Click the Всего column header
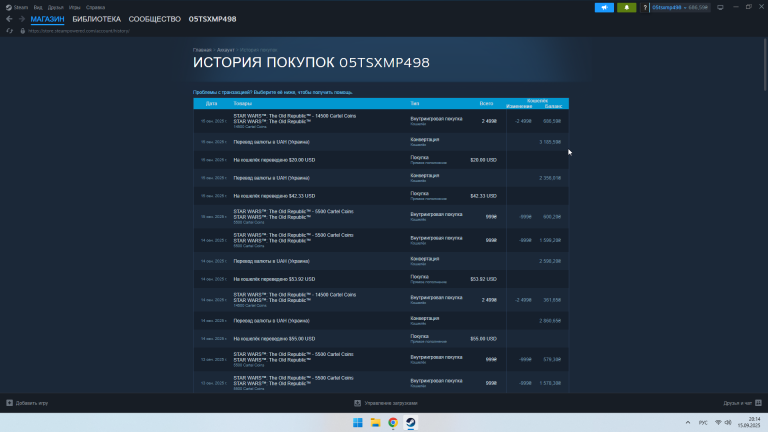 486,103
